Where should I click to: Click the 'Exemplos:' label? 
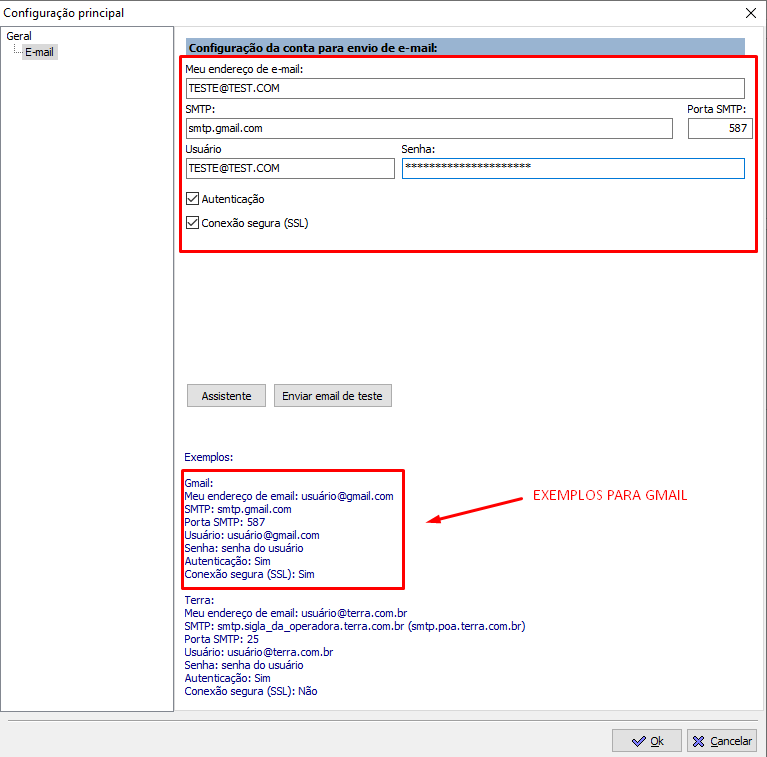click(x=209, y=457)
